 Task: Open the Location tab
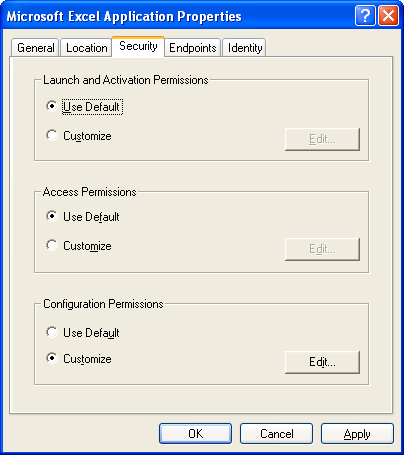(86, 48)
